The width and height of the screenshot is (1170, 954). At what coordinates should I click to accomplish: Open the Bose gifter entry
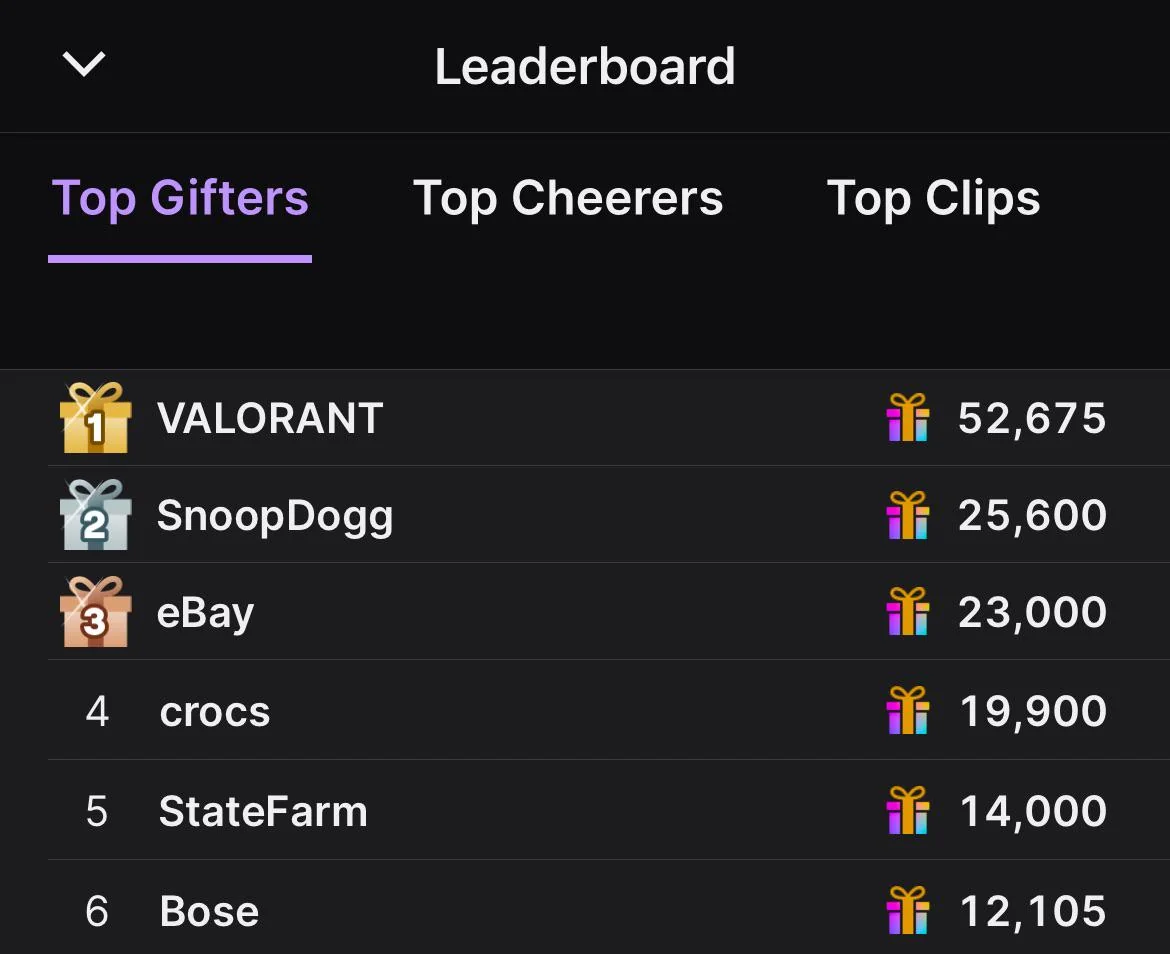(209, 911)
